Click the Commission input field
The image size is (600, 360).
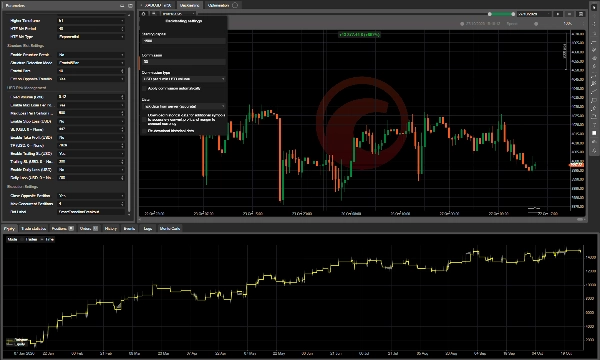184,61
